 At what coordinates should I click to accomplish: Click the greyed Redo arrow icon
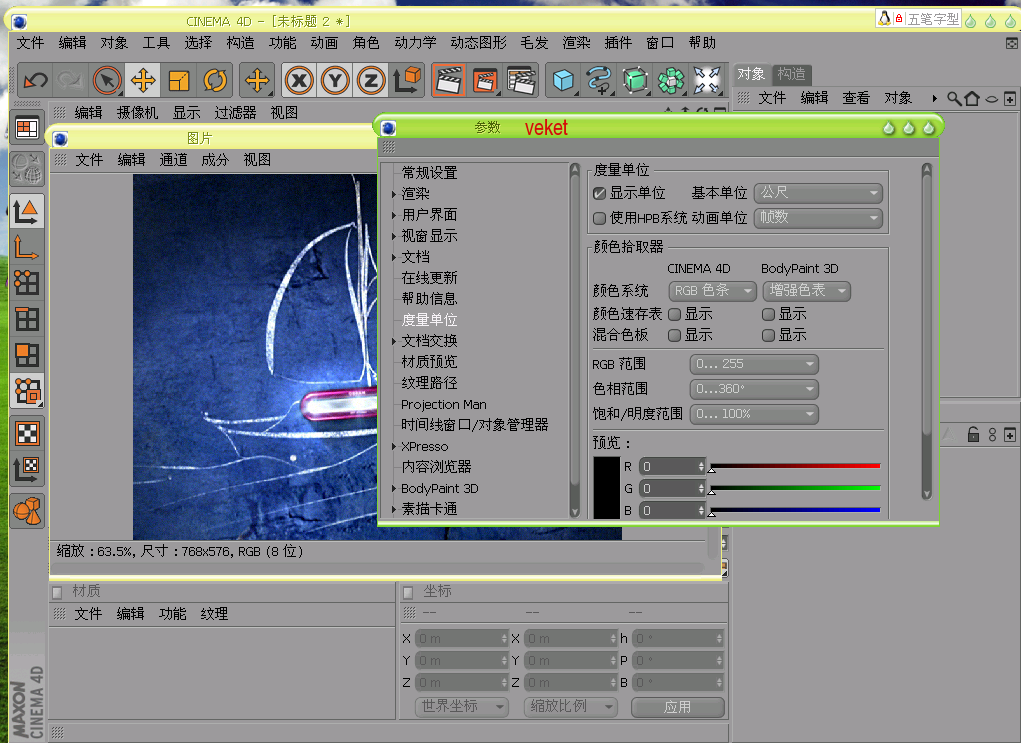(x=70, y=81)
